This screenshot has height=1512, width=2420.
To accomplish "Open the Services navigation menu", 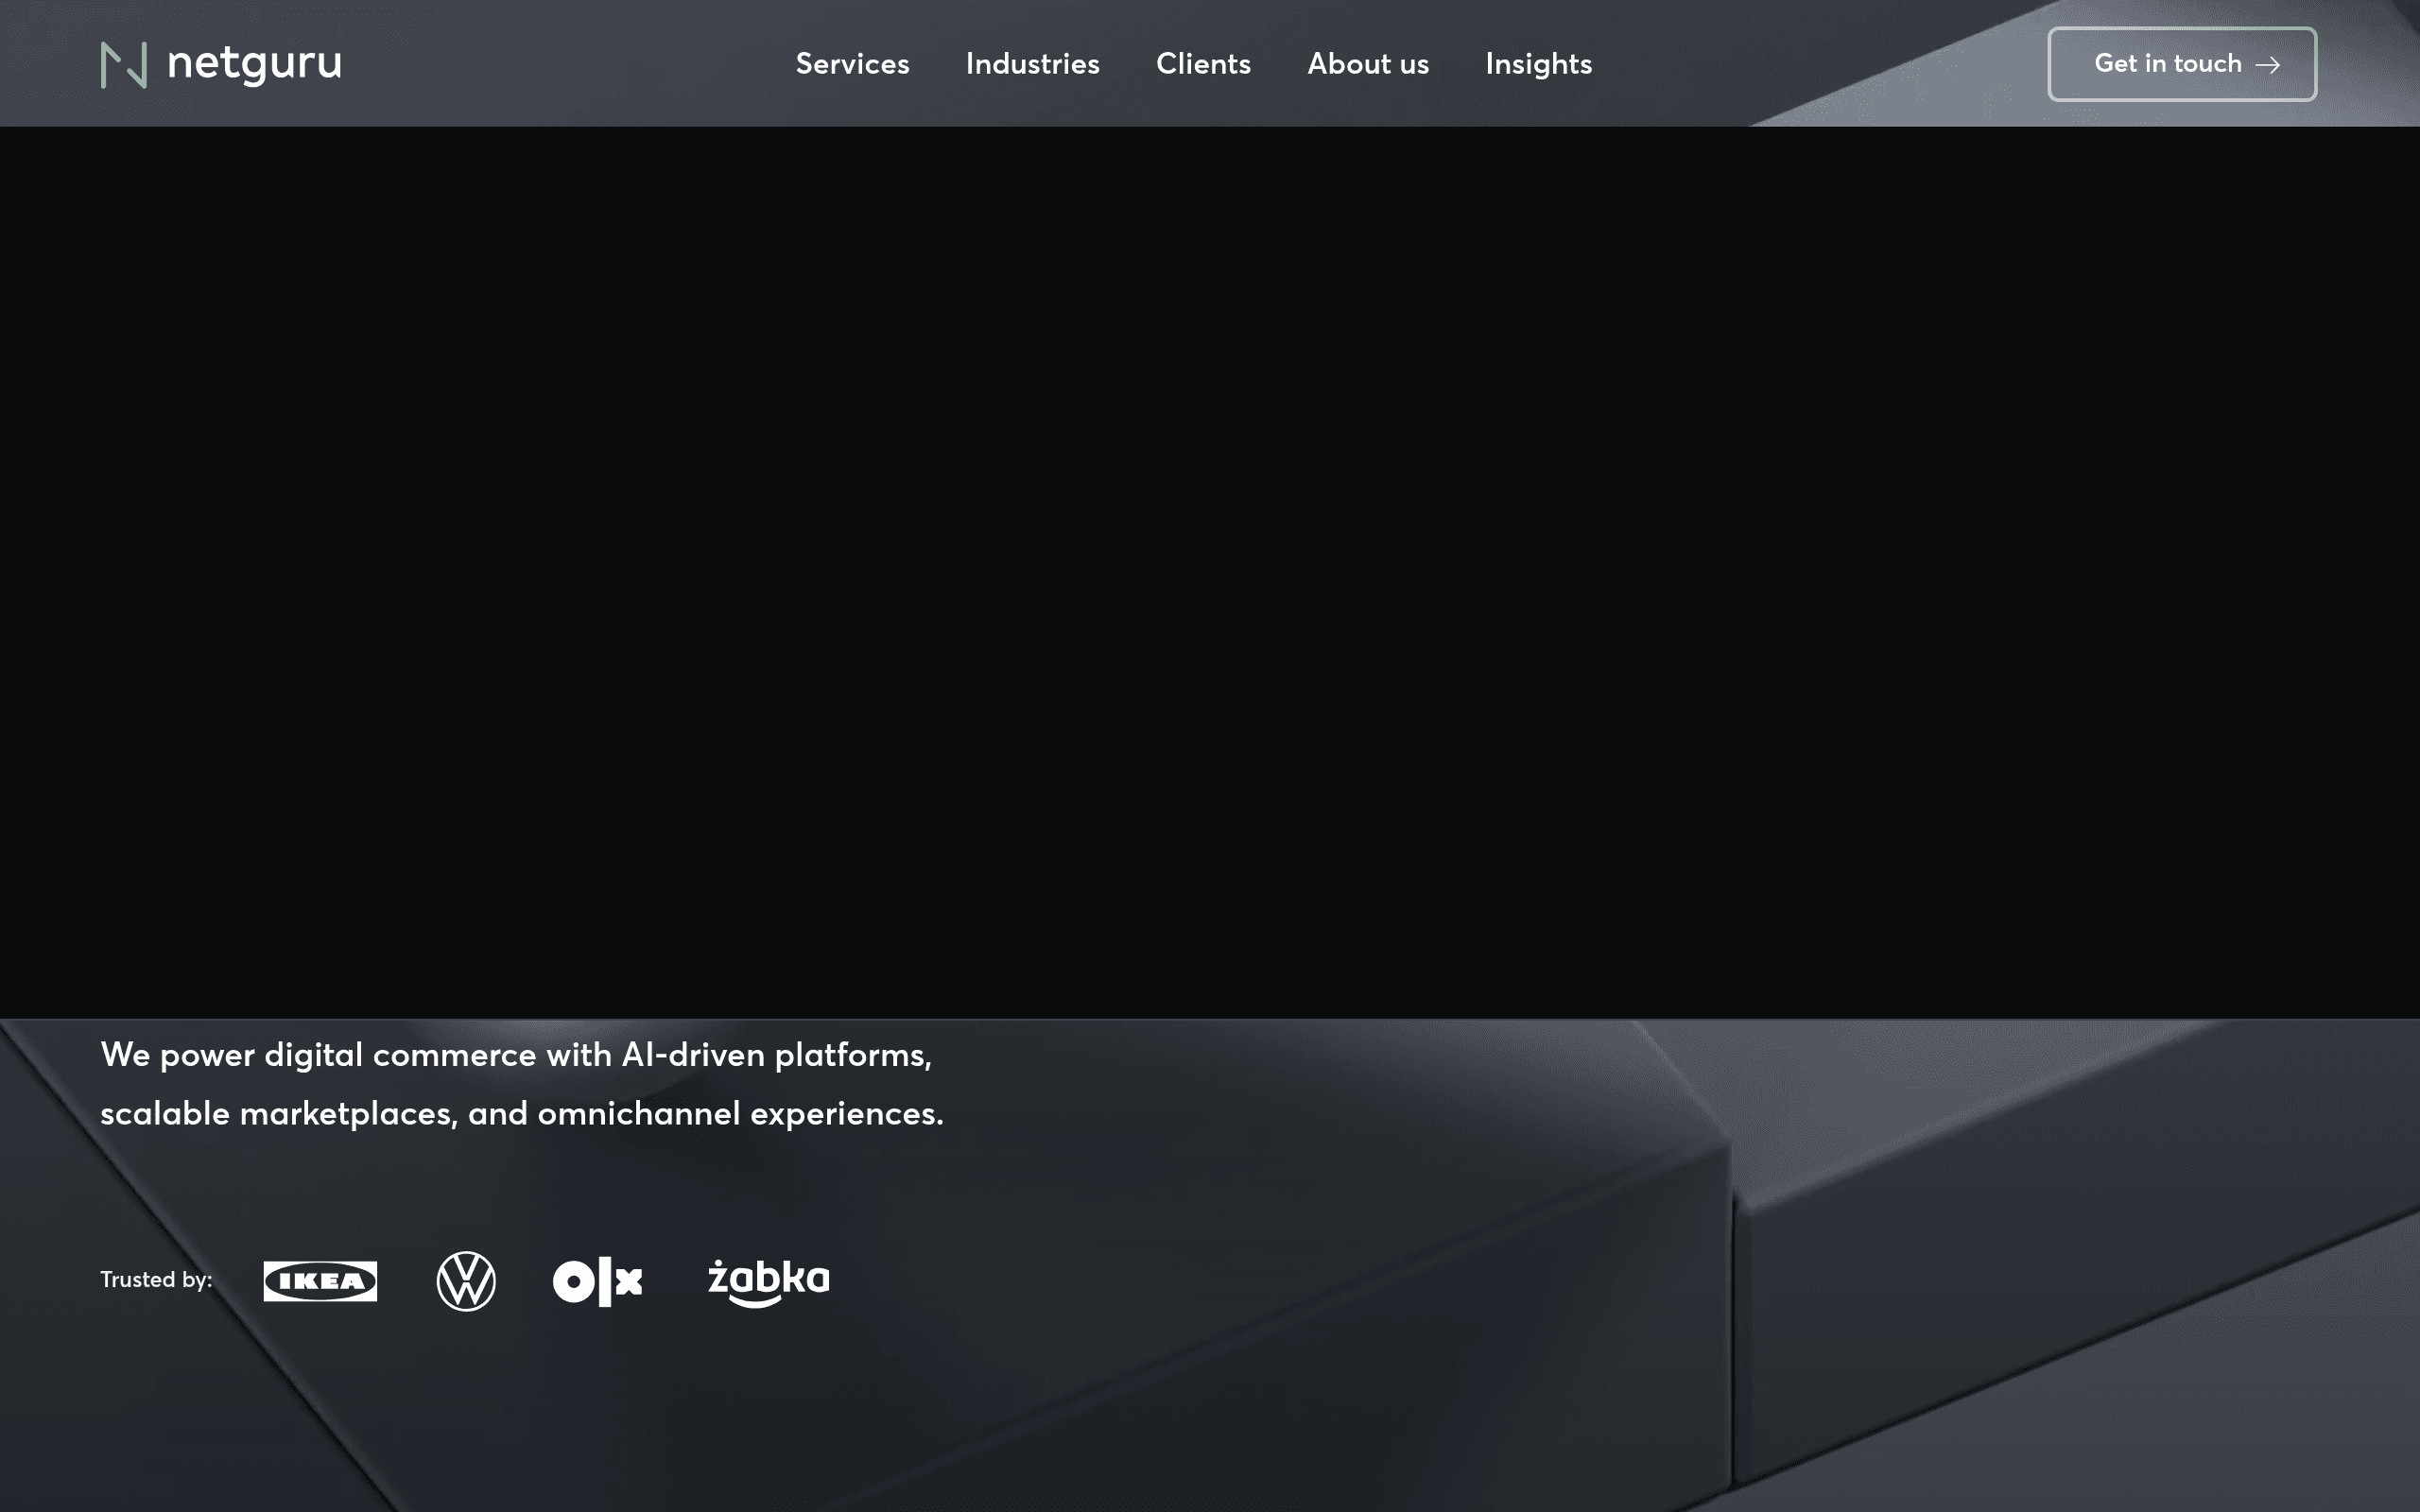I will click(852, 64).
